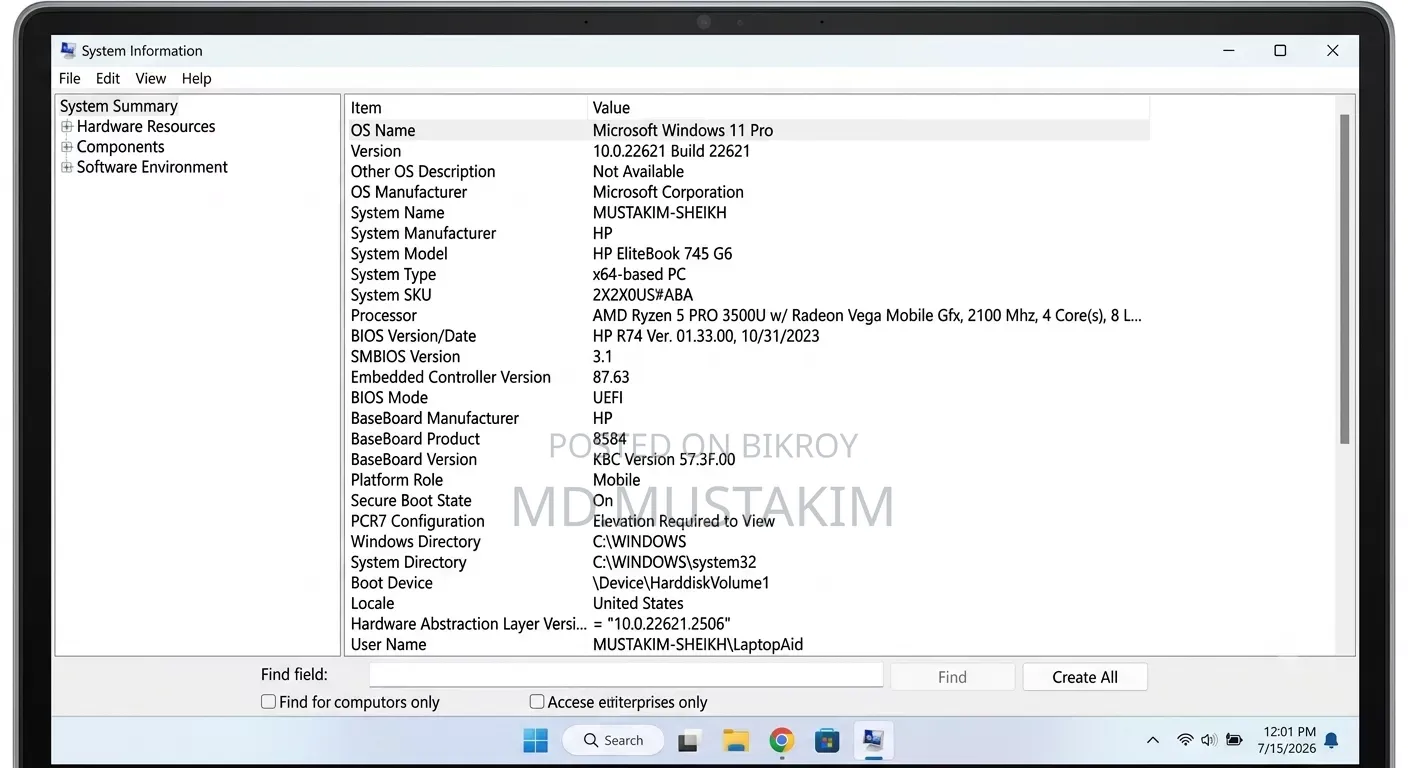Select the System Information taskbar icon
This screenshot has height=768, width=1408.
[873, 740]
